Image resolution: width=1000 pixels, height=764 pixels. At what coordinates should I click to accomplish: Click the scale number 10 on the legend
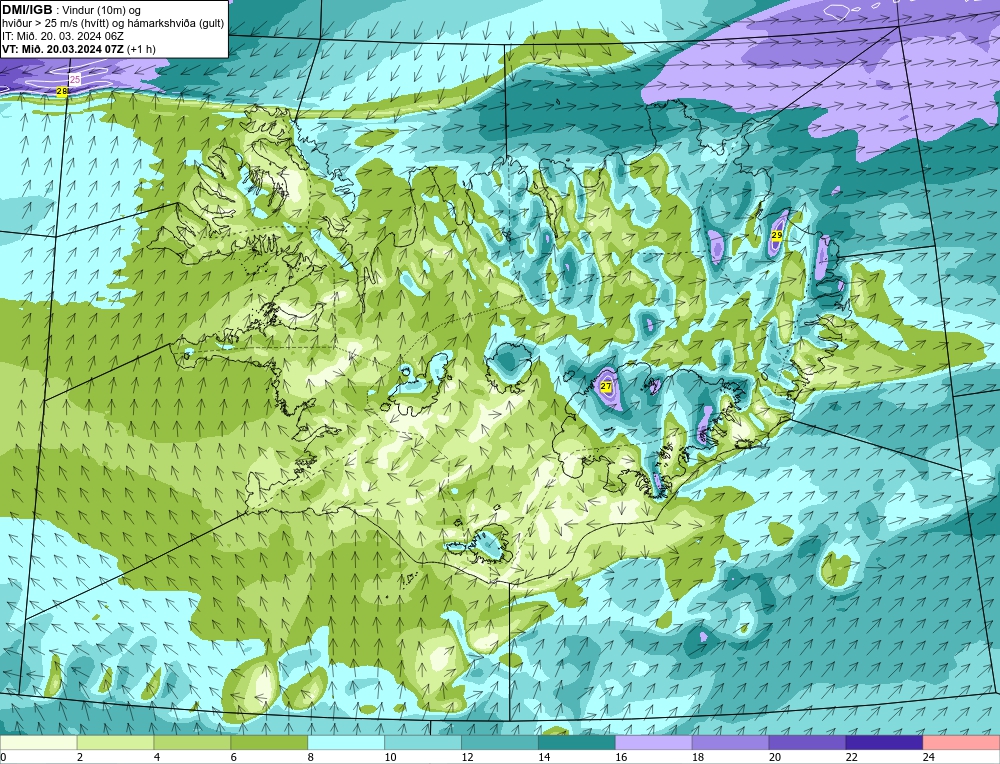pos(390,757)
